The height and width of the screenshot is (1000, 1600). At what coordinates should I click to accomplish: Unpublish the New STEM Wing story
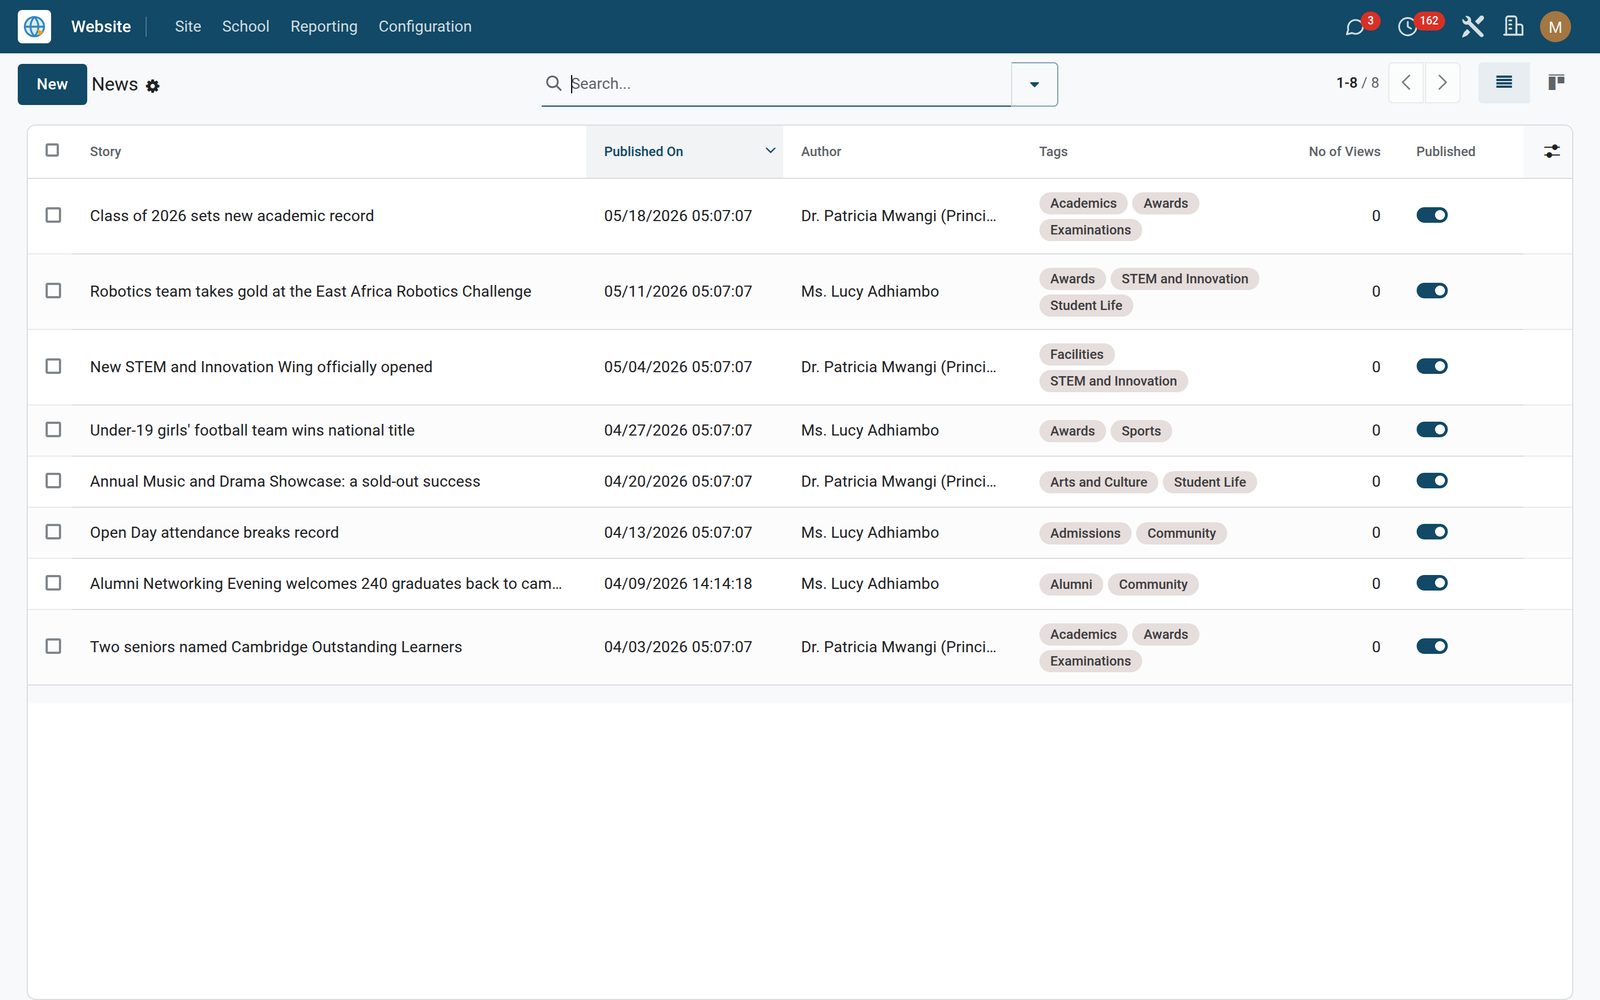click(1432, 366)
